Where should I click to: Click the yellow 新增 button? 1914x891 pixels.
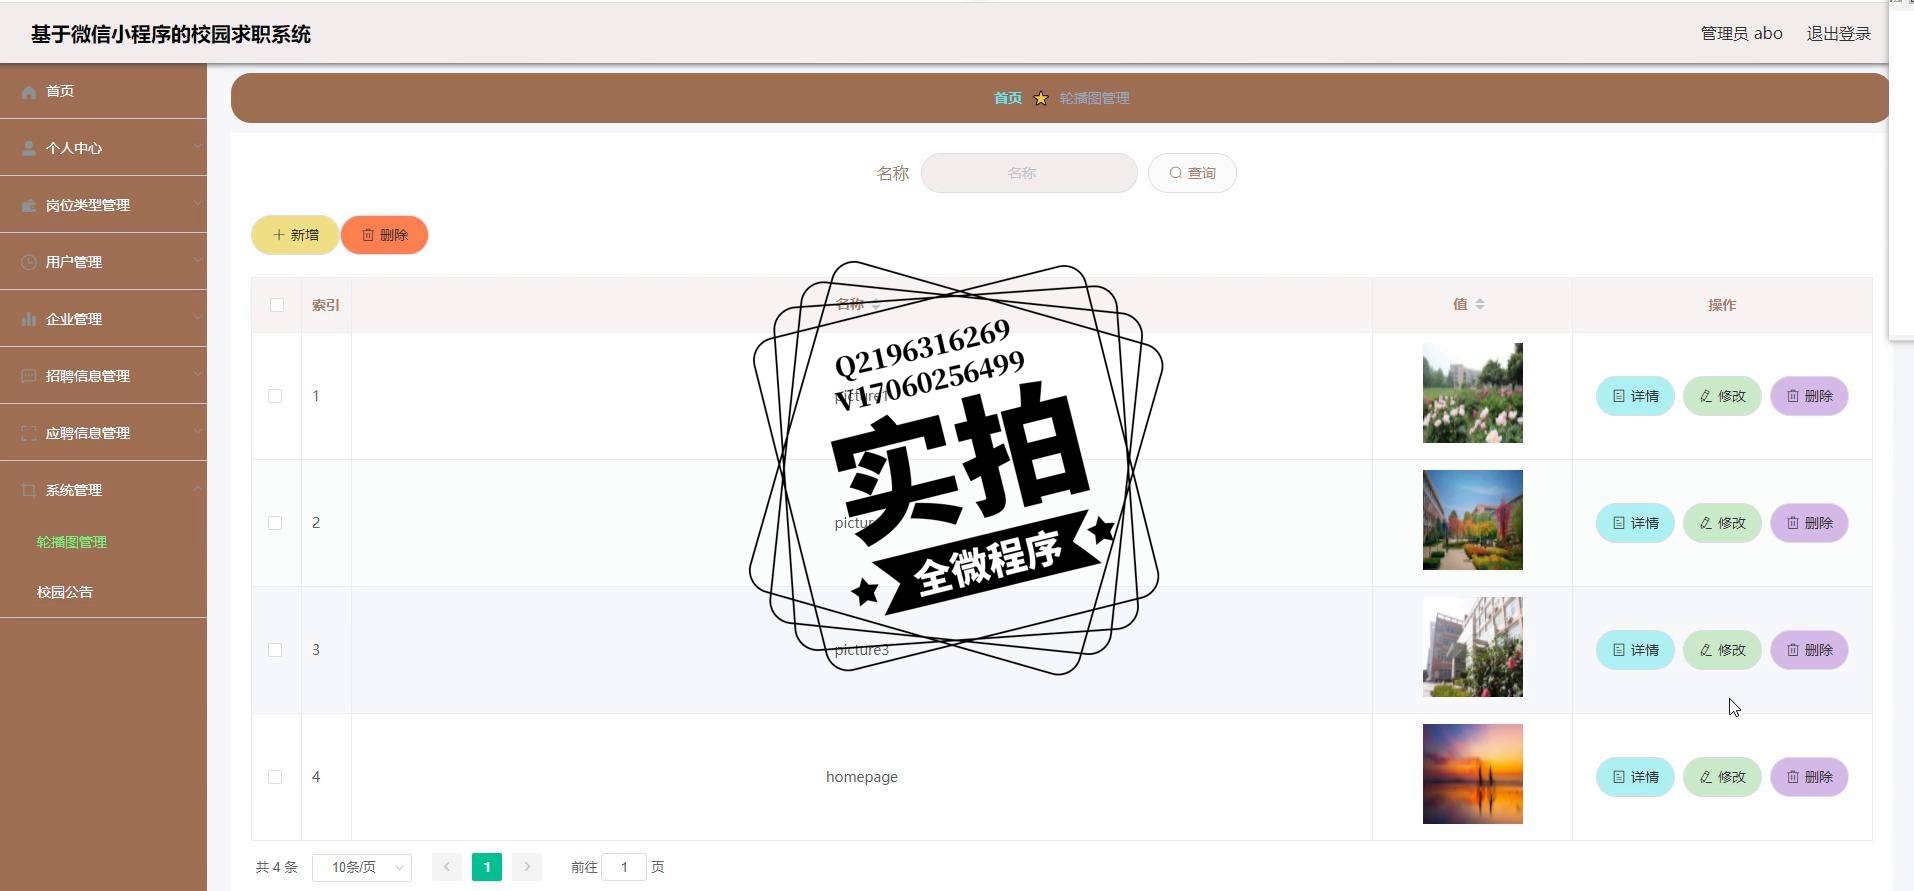(295, 235)
